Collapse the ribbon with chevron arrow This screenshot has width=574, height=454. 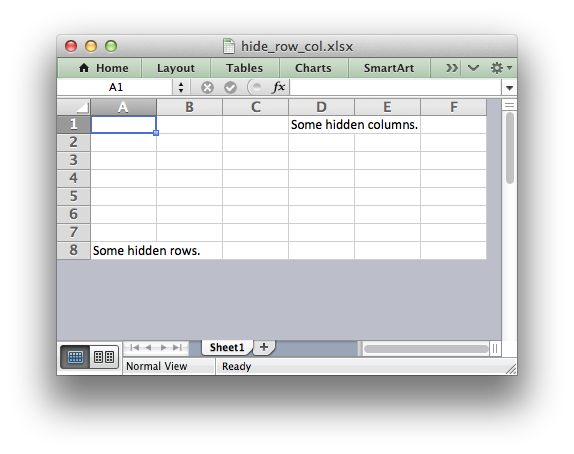pos(473,68)
